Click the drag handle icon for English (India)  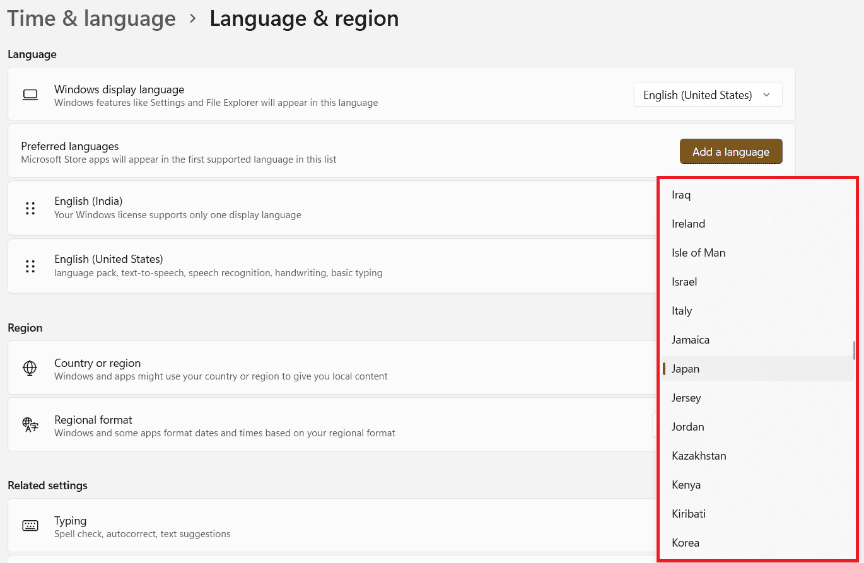[30, 208]
